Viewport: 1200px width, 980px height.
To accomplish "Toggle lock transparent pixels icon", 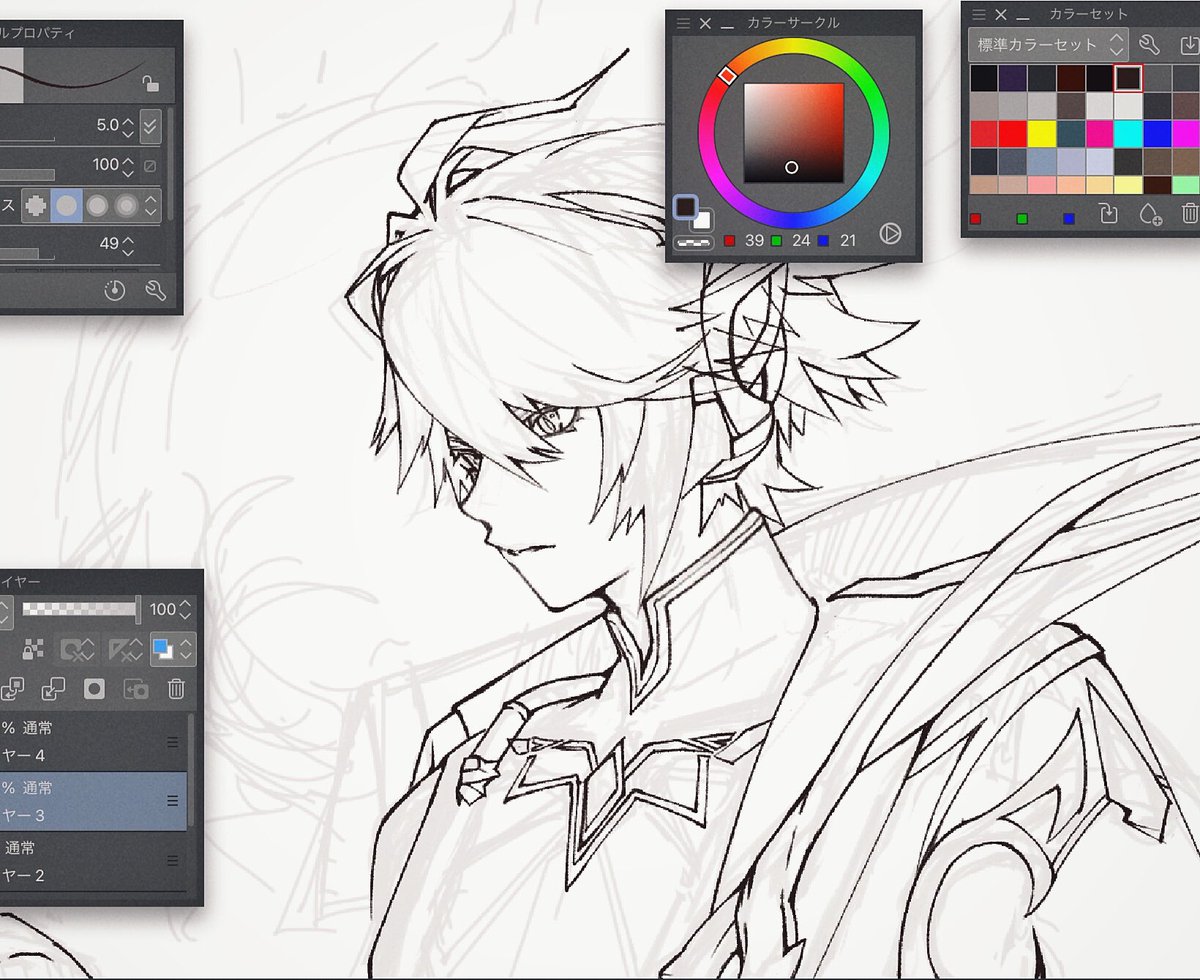I will tap(34, 649).
